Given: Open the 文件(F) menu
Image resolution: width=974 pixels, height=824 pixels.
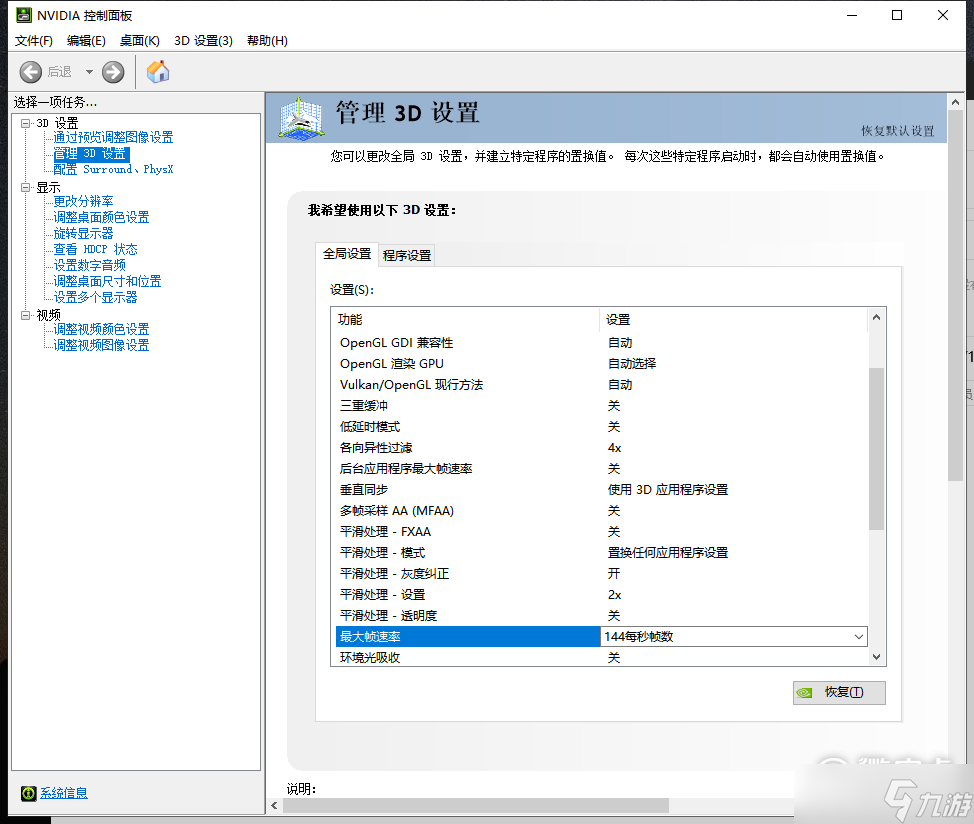Looking at the screenshot, I should pyautogui.click(x=34, y=40).
